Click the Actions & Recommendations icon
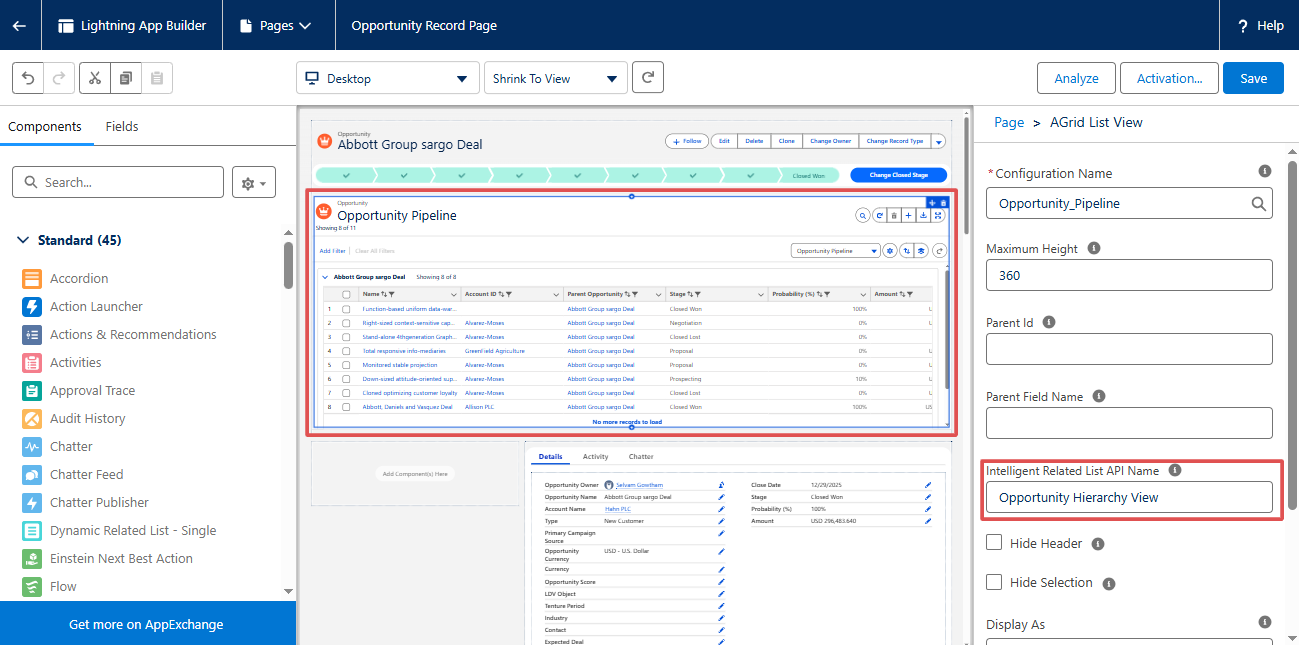1299x645 pixels. tap(32, 335)
